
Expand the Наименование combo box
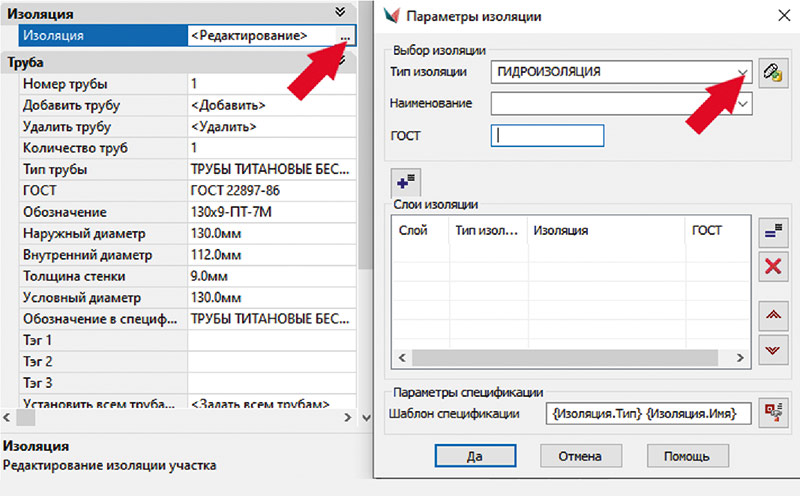click(742, 103)
